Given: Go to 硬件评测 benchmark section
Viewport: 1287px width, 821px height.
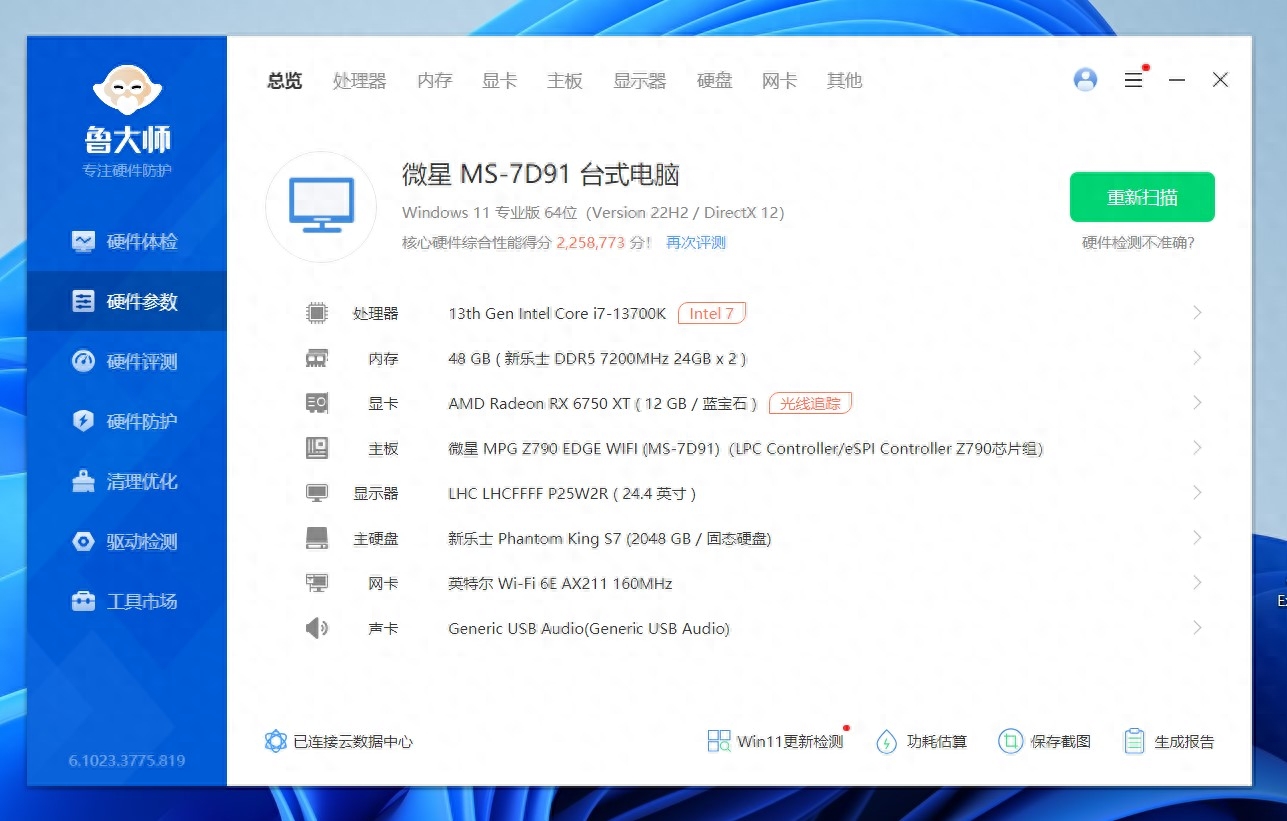Looking at the screenshot, I should pos(127,361).
